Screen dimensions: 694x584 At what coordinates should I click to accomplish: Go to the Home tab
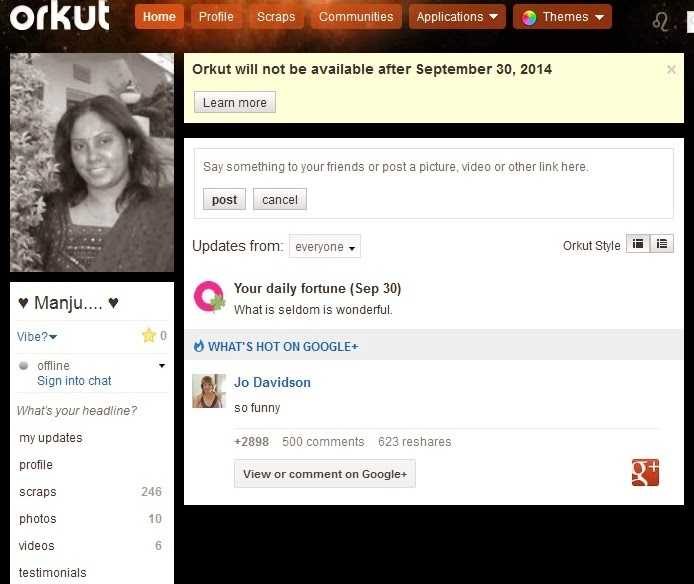click(159, 17)
